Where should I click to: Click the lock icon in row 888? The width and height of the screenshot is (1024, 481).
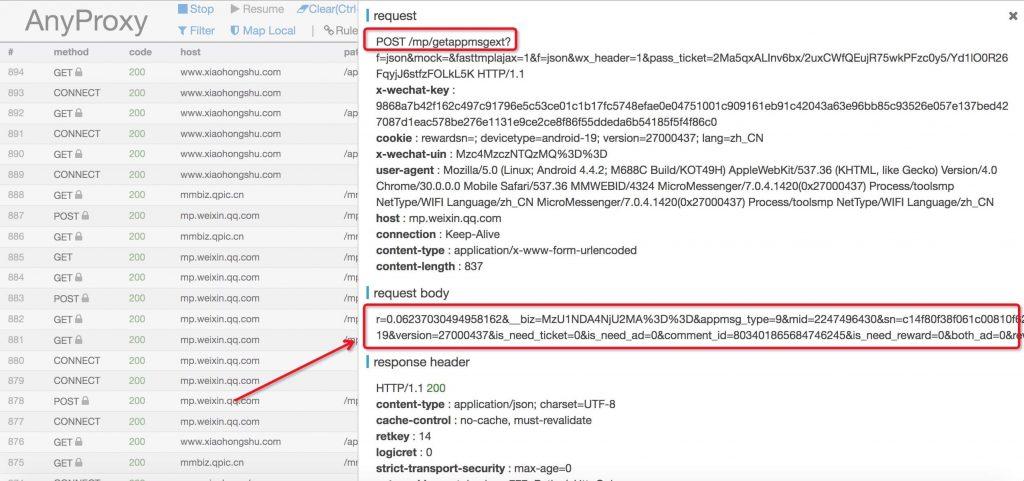tap(78, 196)
